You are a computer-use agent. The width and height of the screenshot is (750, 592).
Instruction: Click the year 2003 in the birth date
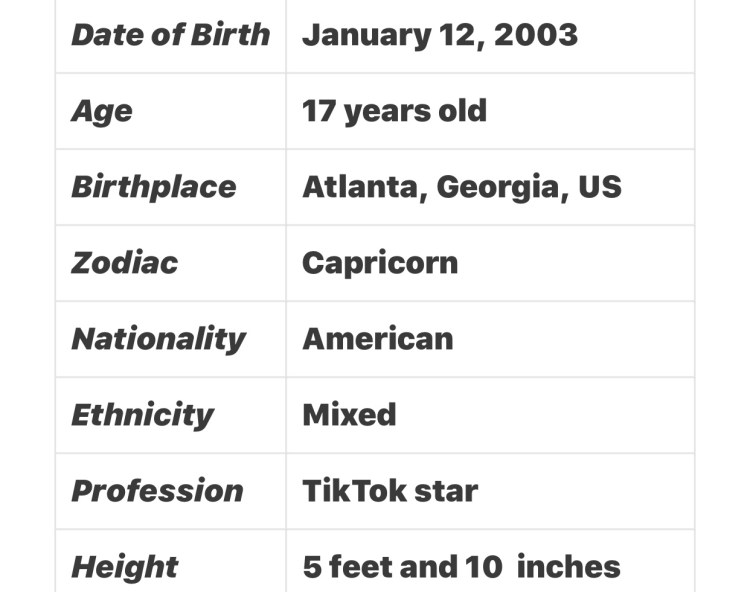pyautogui.click(x=535, y=35)
